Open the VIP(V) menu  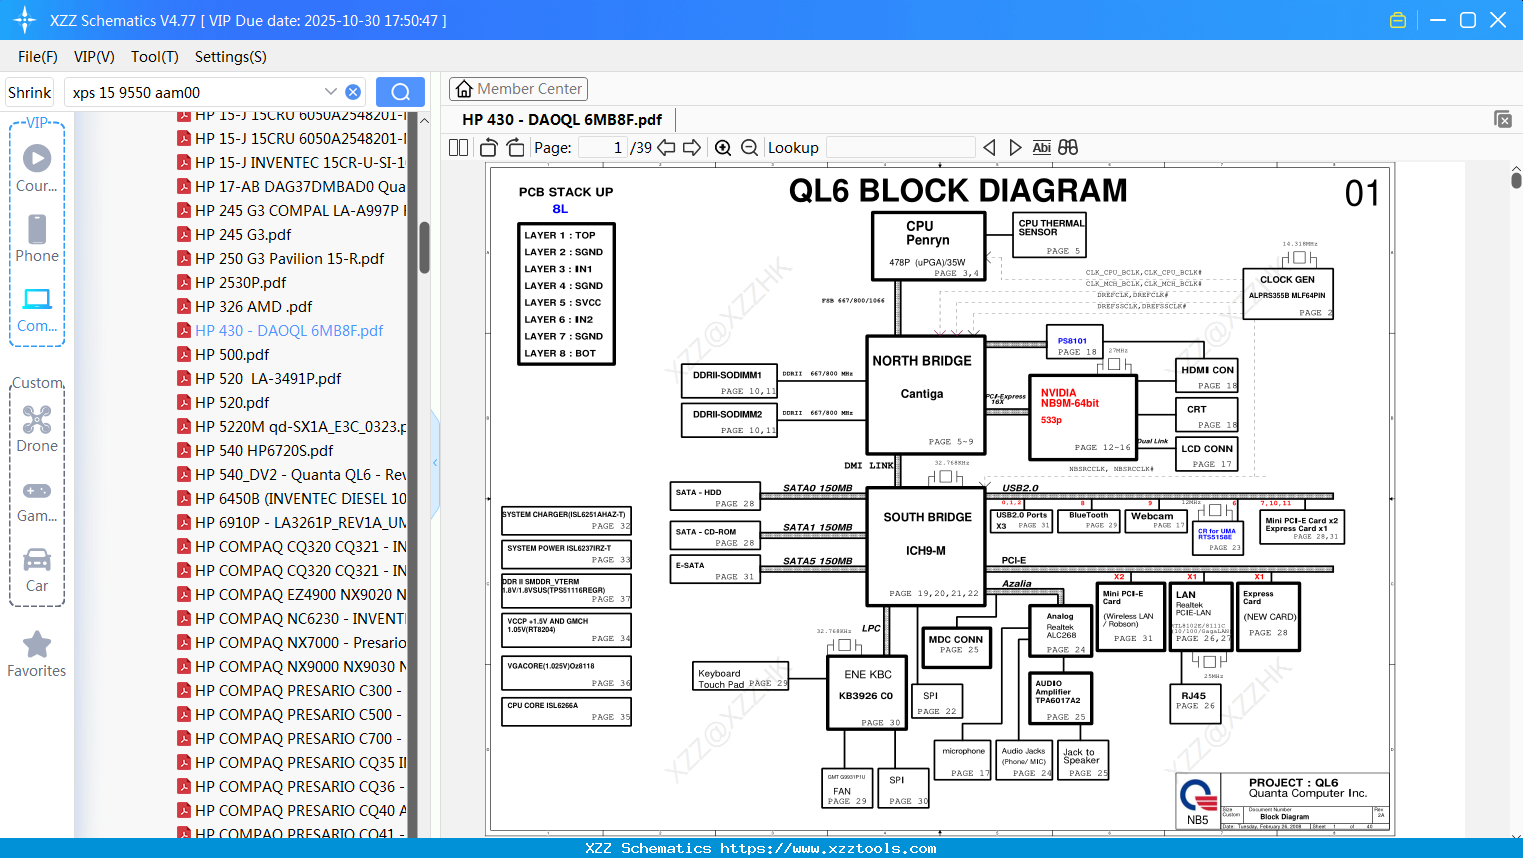[x=94, y=57]
